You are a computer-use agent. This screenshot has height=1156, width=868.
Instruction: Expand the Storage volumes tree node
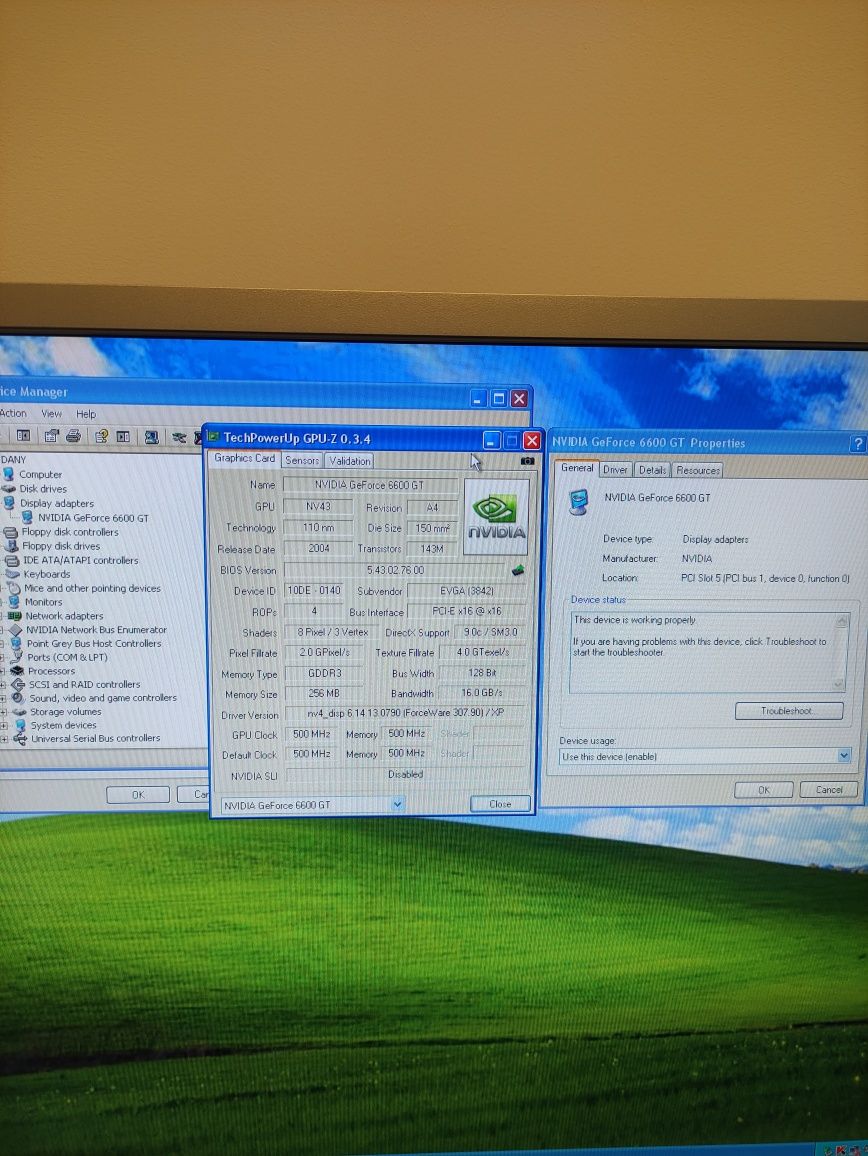tap(4, 712)
